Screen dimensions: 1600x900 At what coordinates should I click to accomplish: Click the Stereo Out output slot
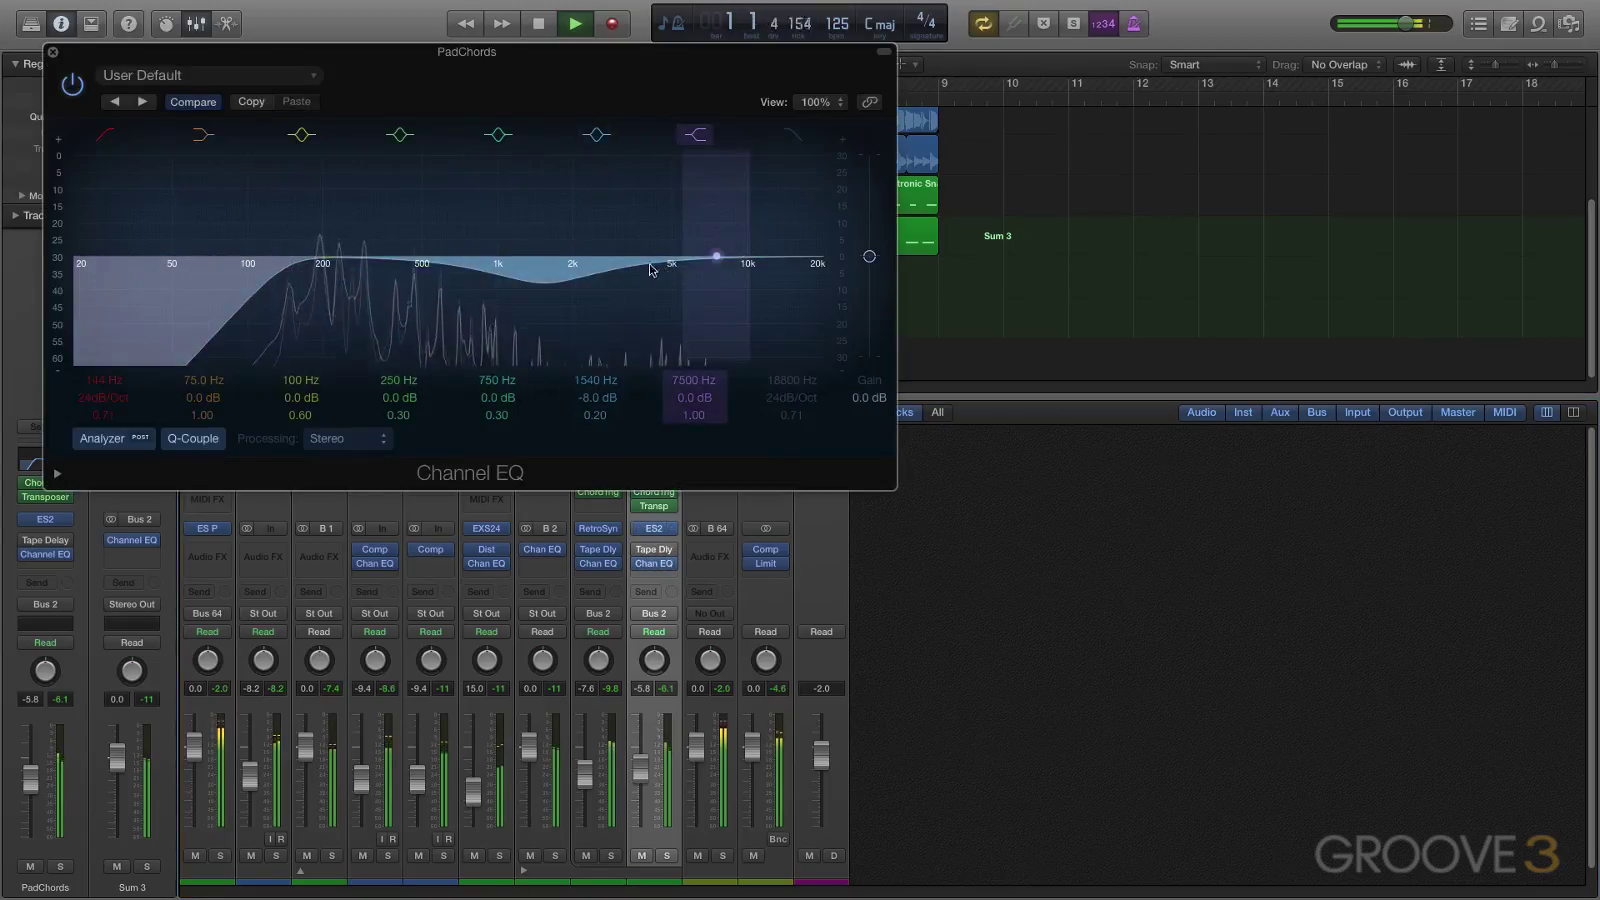point(132,604)
